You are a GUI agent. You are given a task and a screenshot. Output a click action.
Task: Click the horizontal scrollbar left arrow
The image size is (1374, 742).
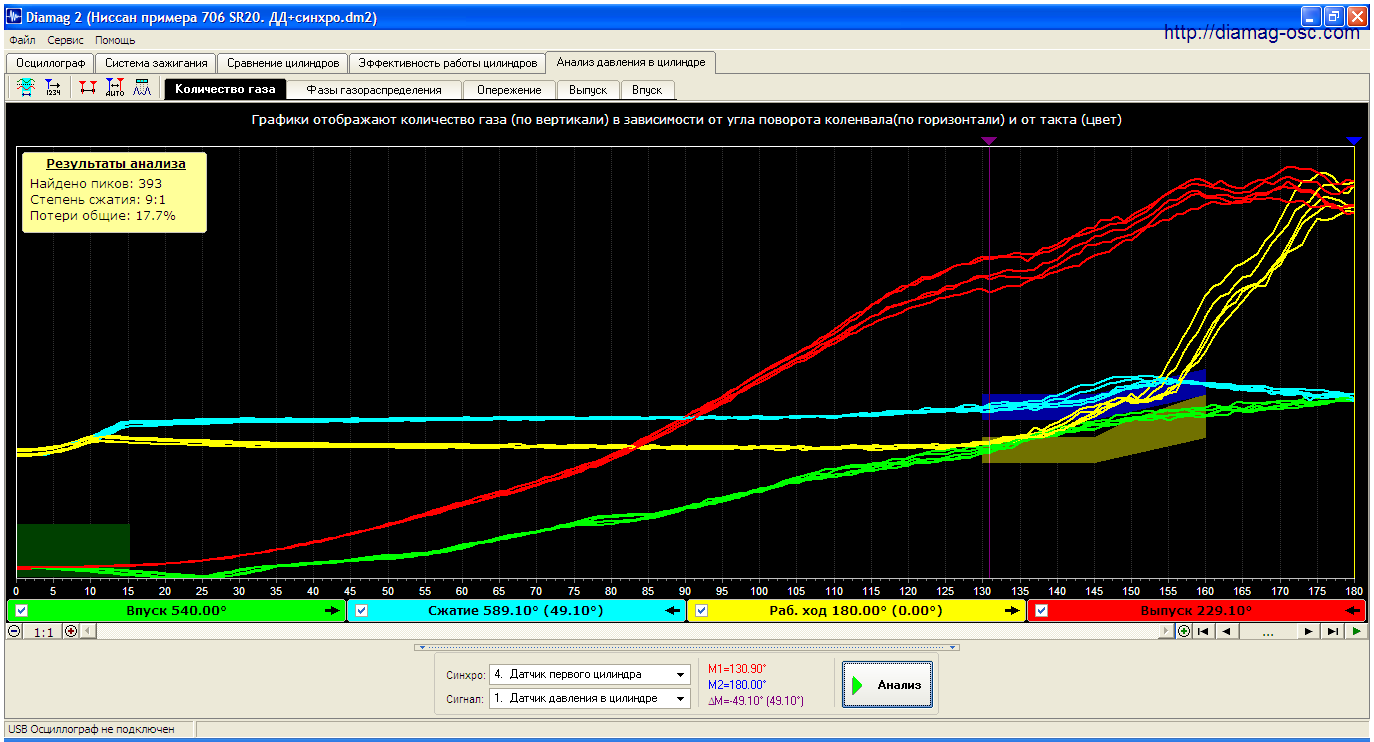click(87, 631)
